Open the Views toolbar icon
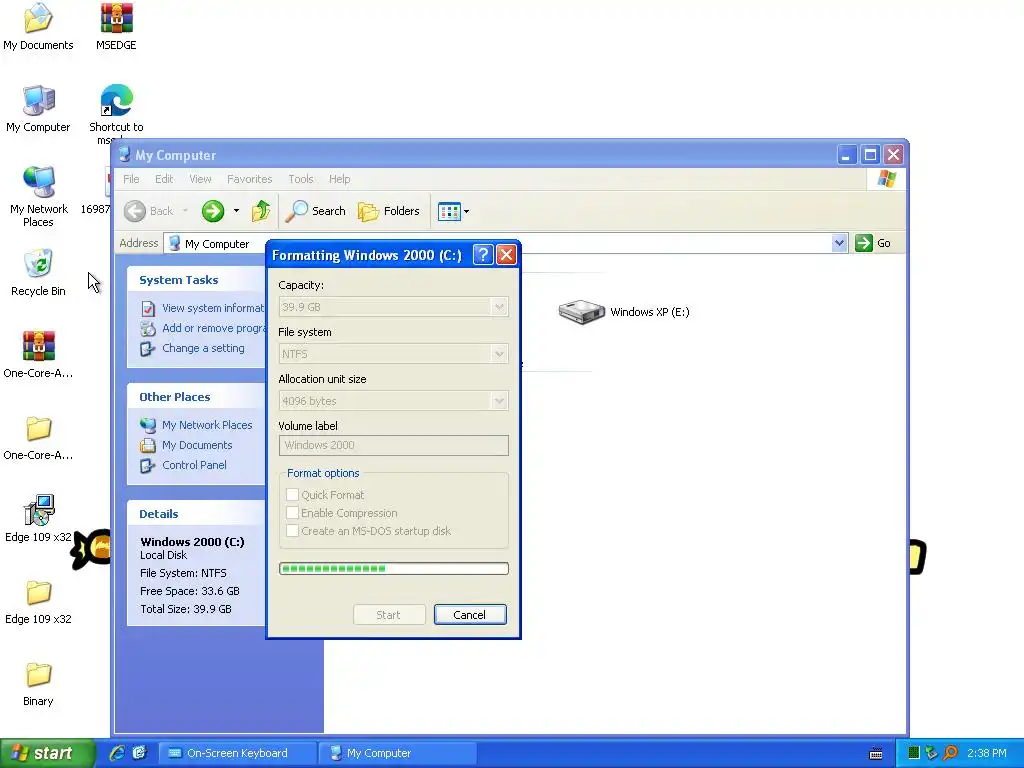The image size is (1024, 768). [x=449, y=212]
